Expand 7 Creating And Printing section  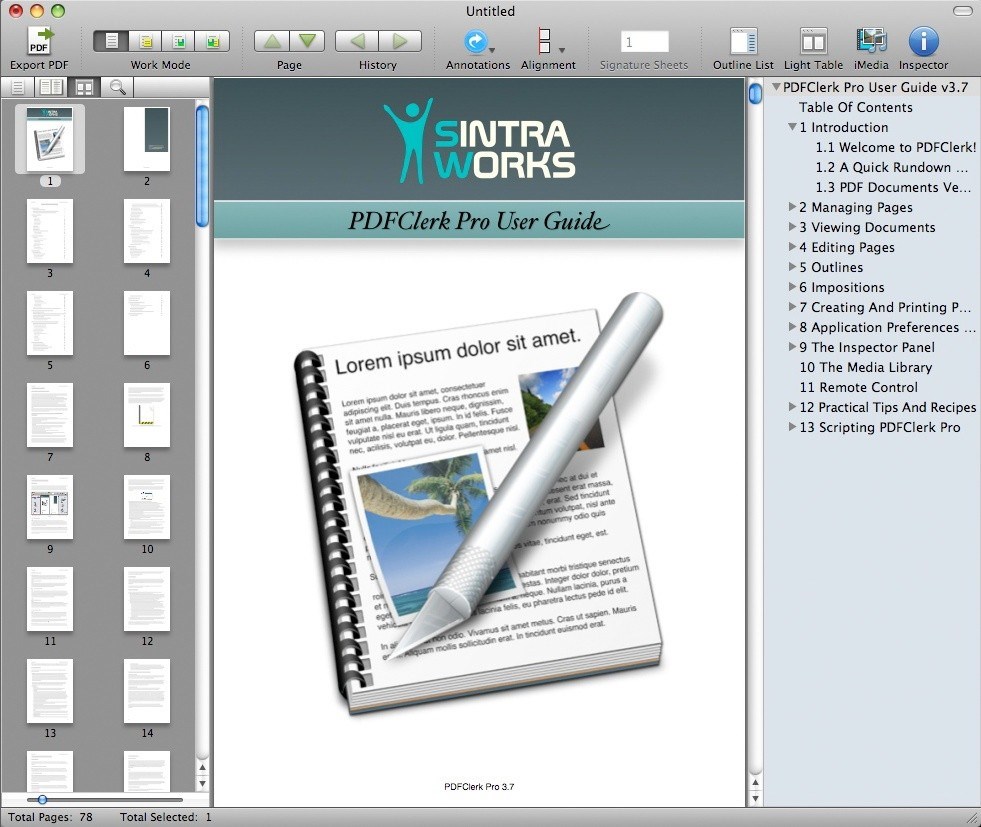pyautogui.click(x=792, y=307)
